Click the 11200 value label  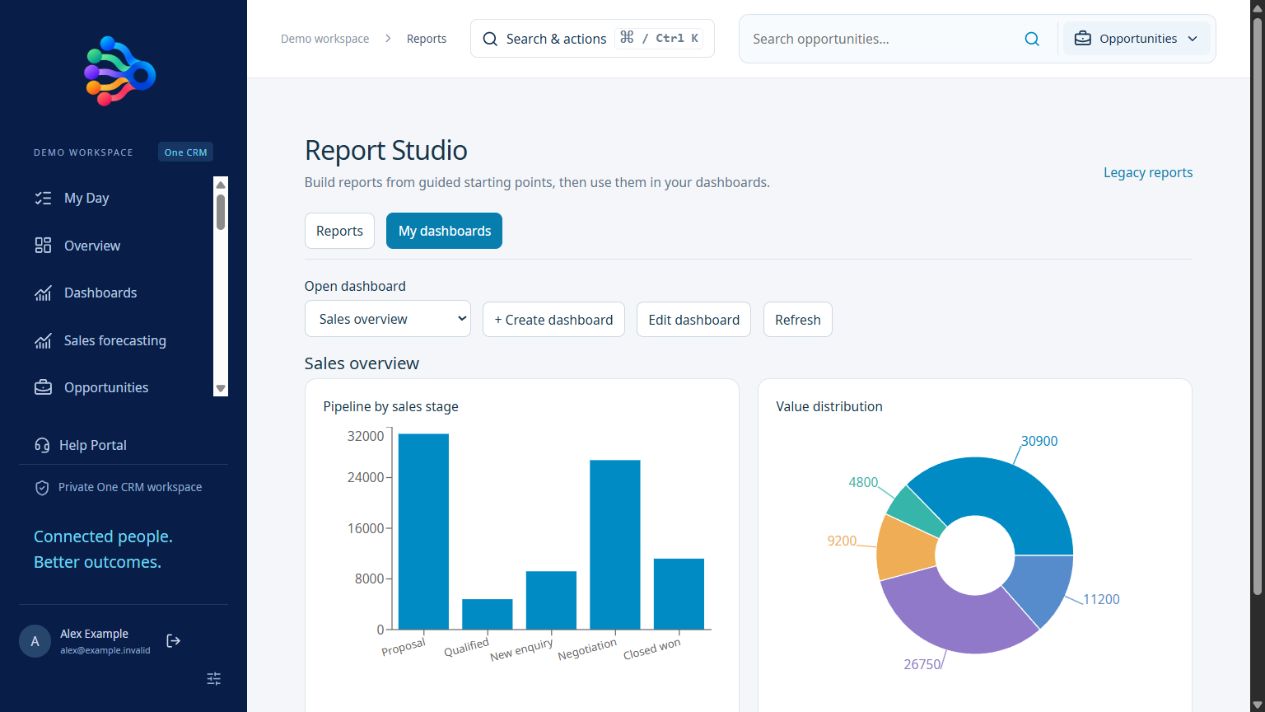click(1101, 599)
